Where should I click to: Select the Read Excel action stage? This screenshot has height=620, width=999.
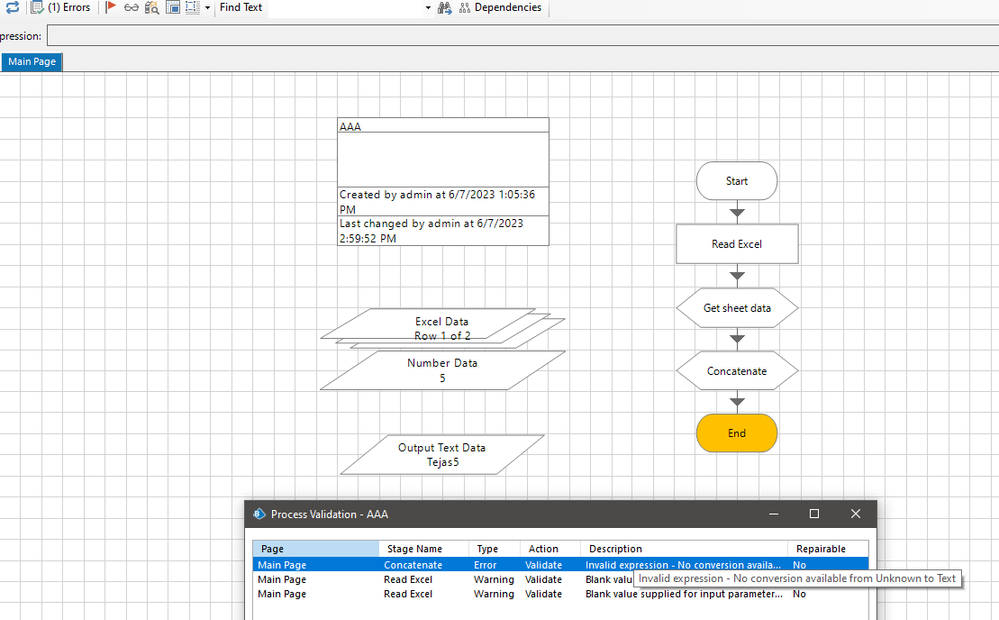(737, 244)
